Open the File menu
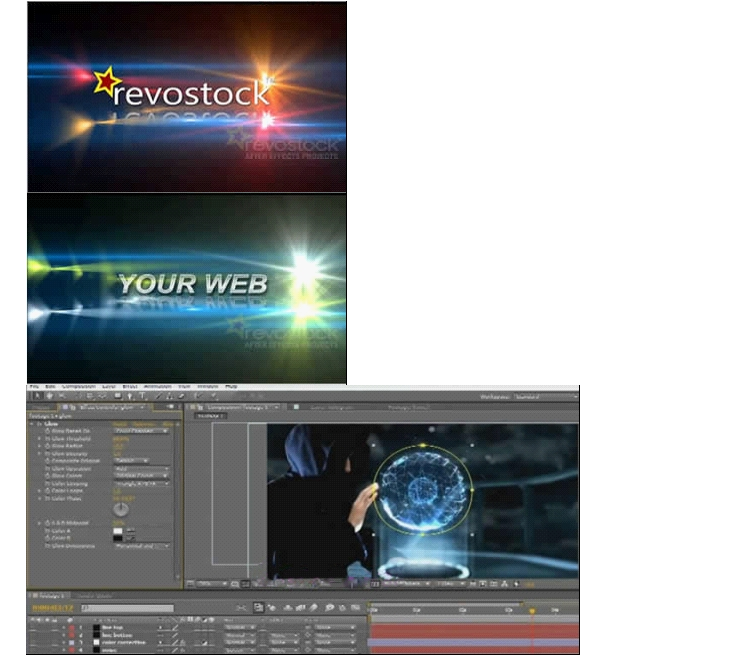The width and height of the screenshot is (748, 658). click(34, 387)
